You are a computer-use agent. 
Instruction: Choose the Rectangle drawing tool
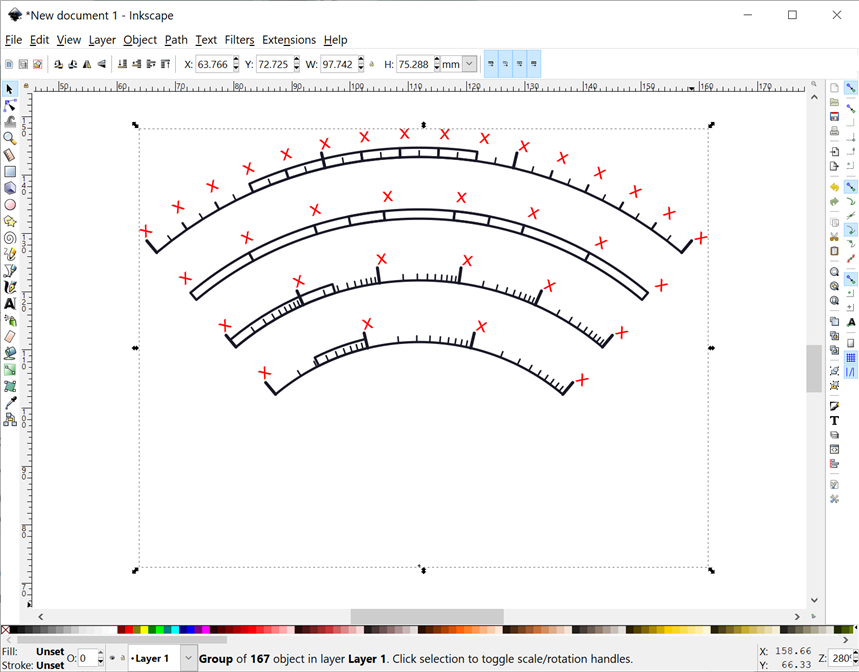pos(10,172)
